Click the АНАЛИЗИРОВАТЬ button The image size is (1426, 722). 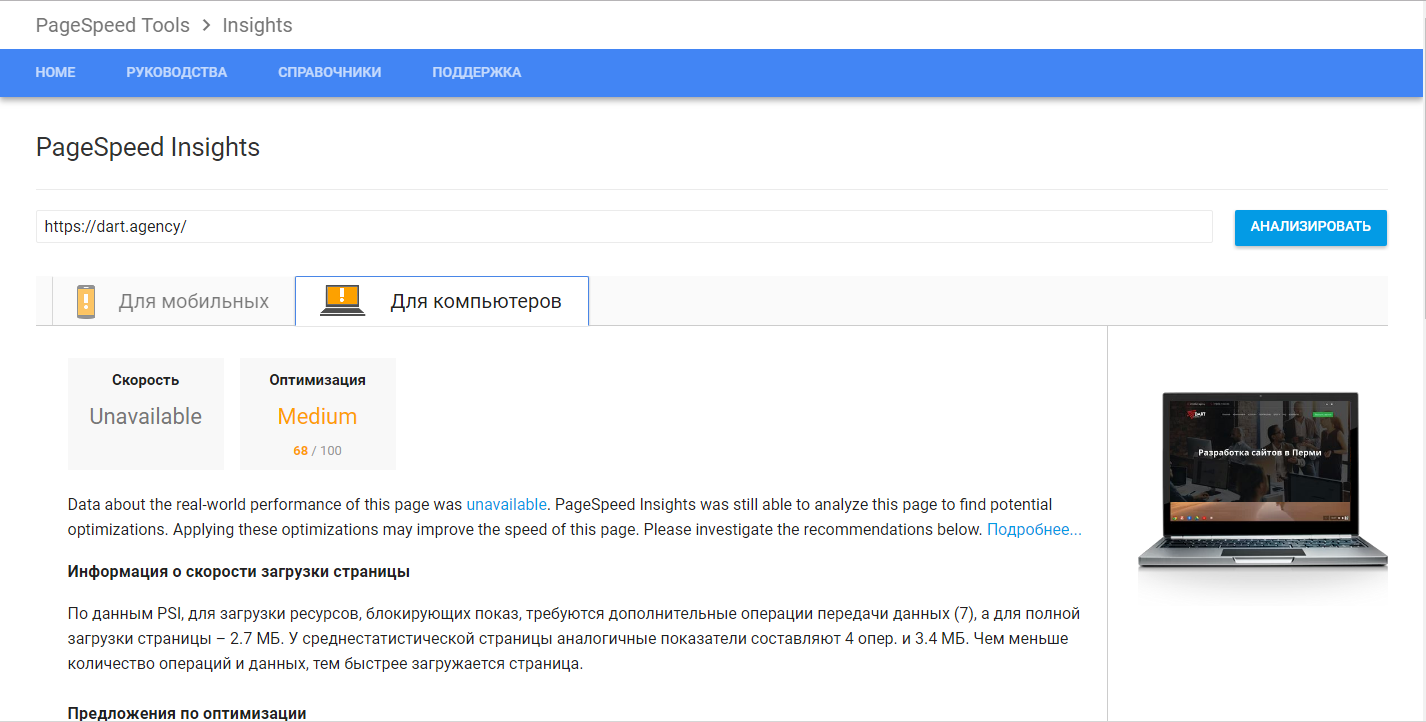click(1310, 227)
